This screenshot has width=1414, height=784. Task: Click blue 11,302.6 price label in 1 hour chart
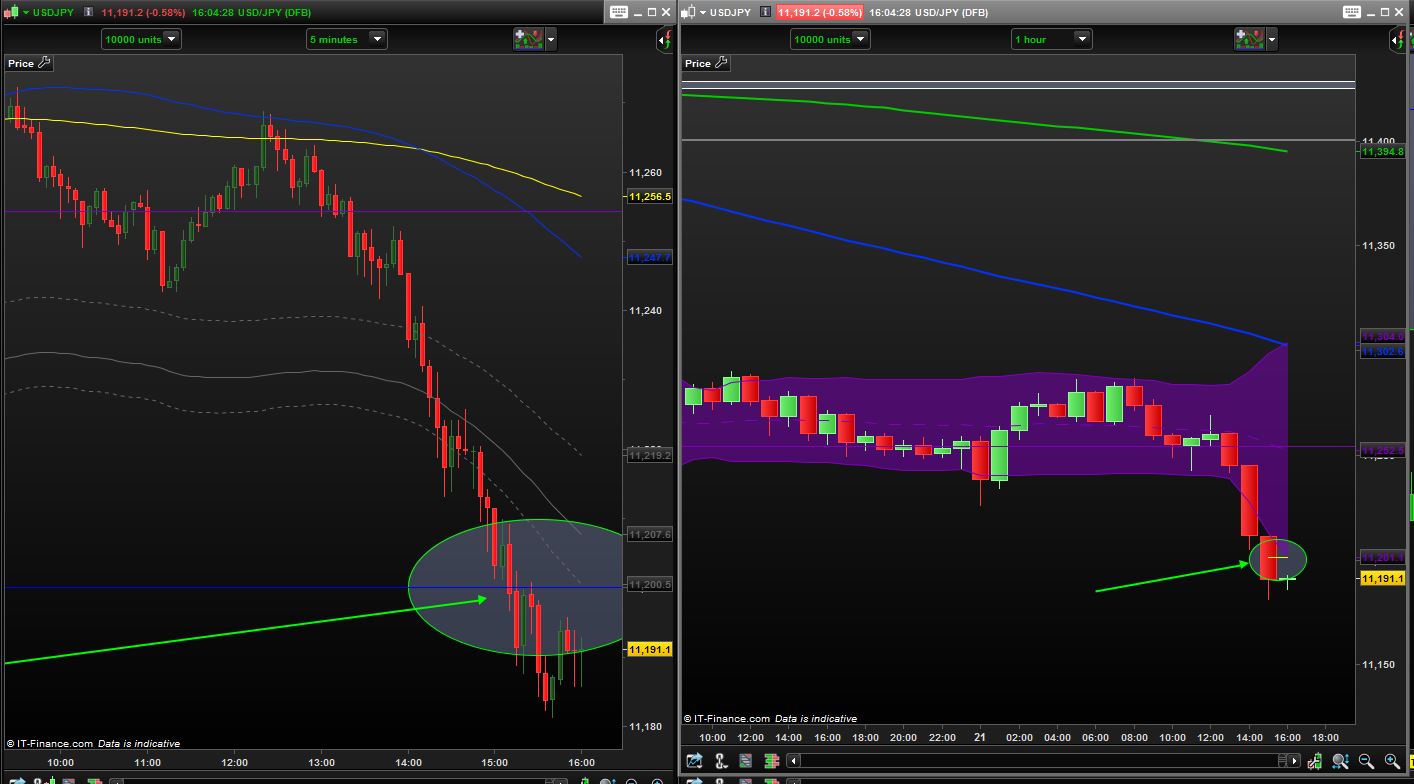click(x=1383, y=351)
